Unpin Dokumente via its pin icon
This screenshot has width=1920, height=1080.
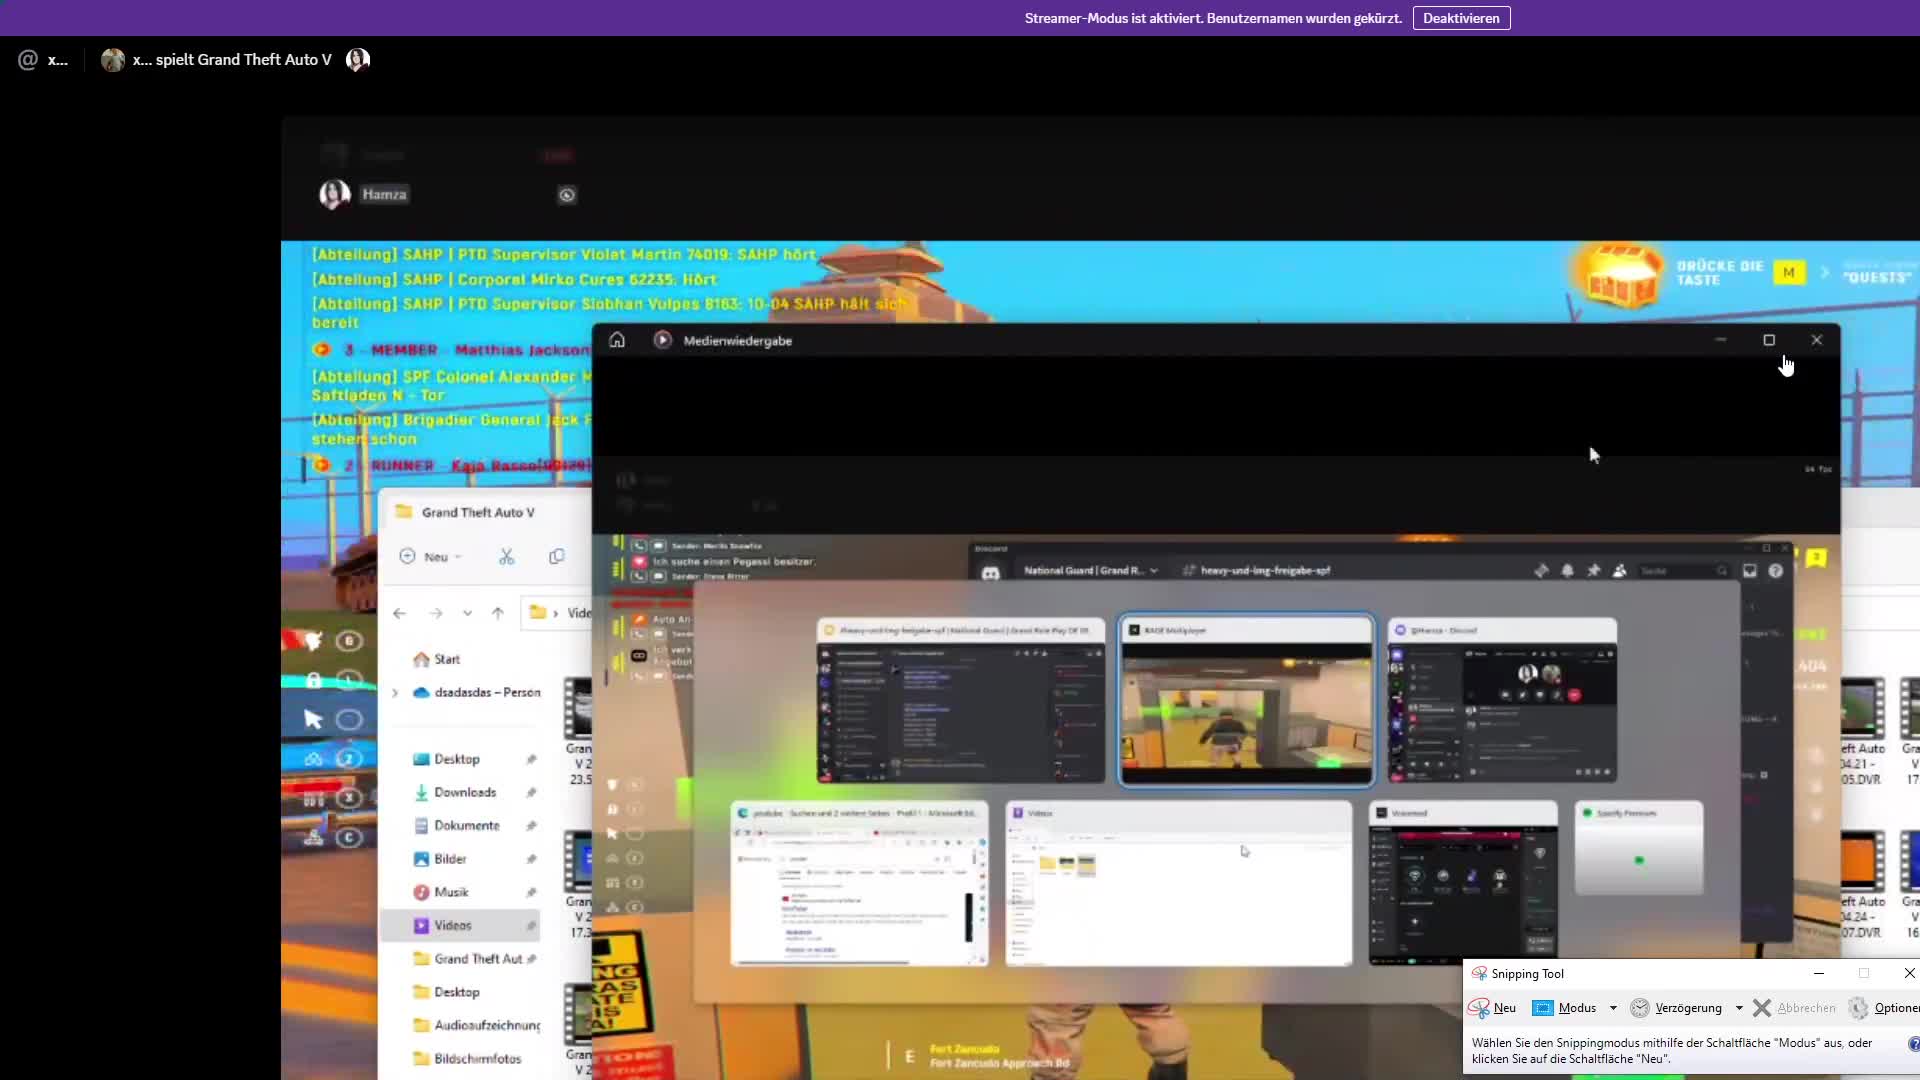531,825
